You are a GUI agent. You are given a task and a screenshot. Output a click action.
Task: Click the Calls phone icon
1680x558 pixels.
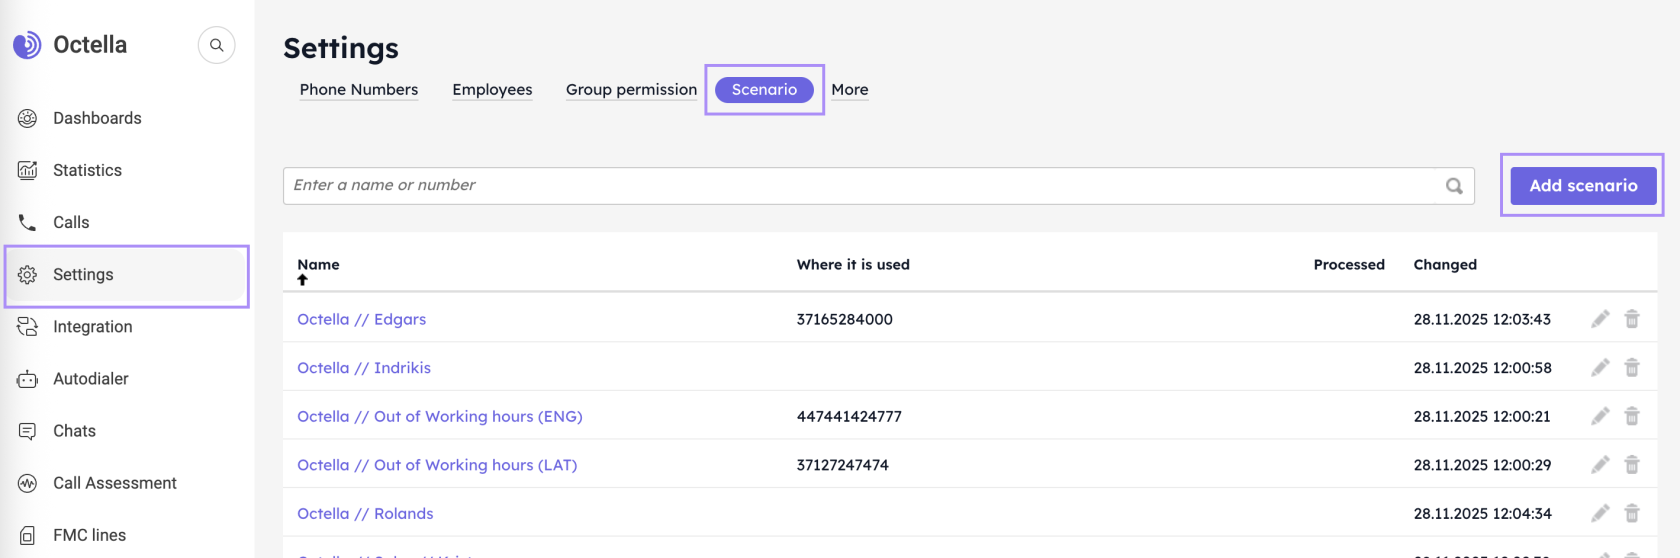click(x=28, y=222)
